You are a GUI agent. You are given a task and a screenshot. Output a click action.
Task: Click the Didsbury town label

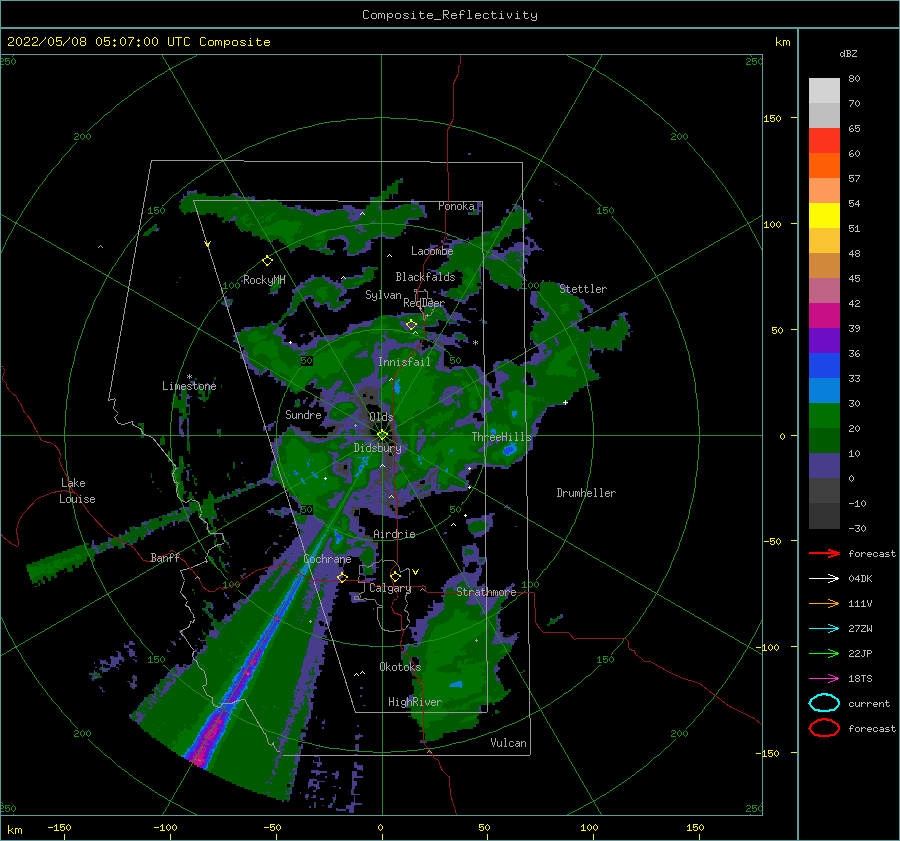[x=378, y=448]
